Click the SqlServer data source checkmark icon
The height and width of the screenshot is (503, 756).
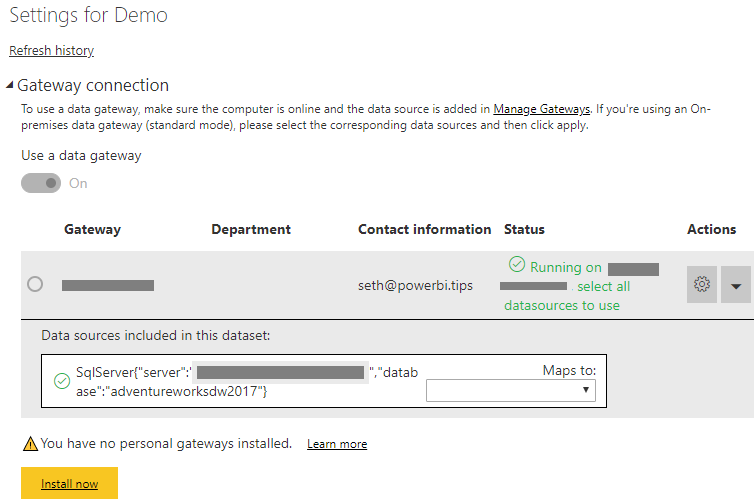point(62,381)
